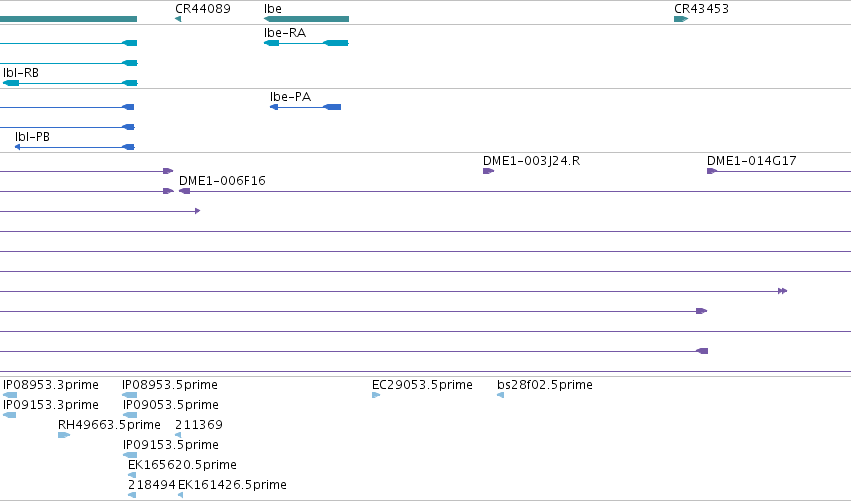Click the EK161426.5prime EST arrow
The height and width of the screenshot is (501, 851).
181,495
